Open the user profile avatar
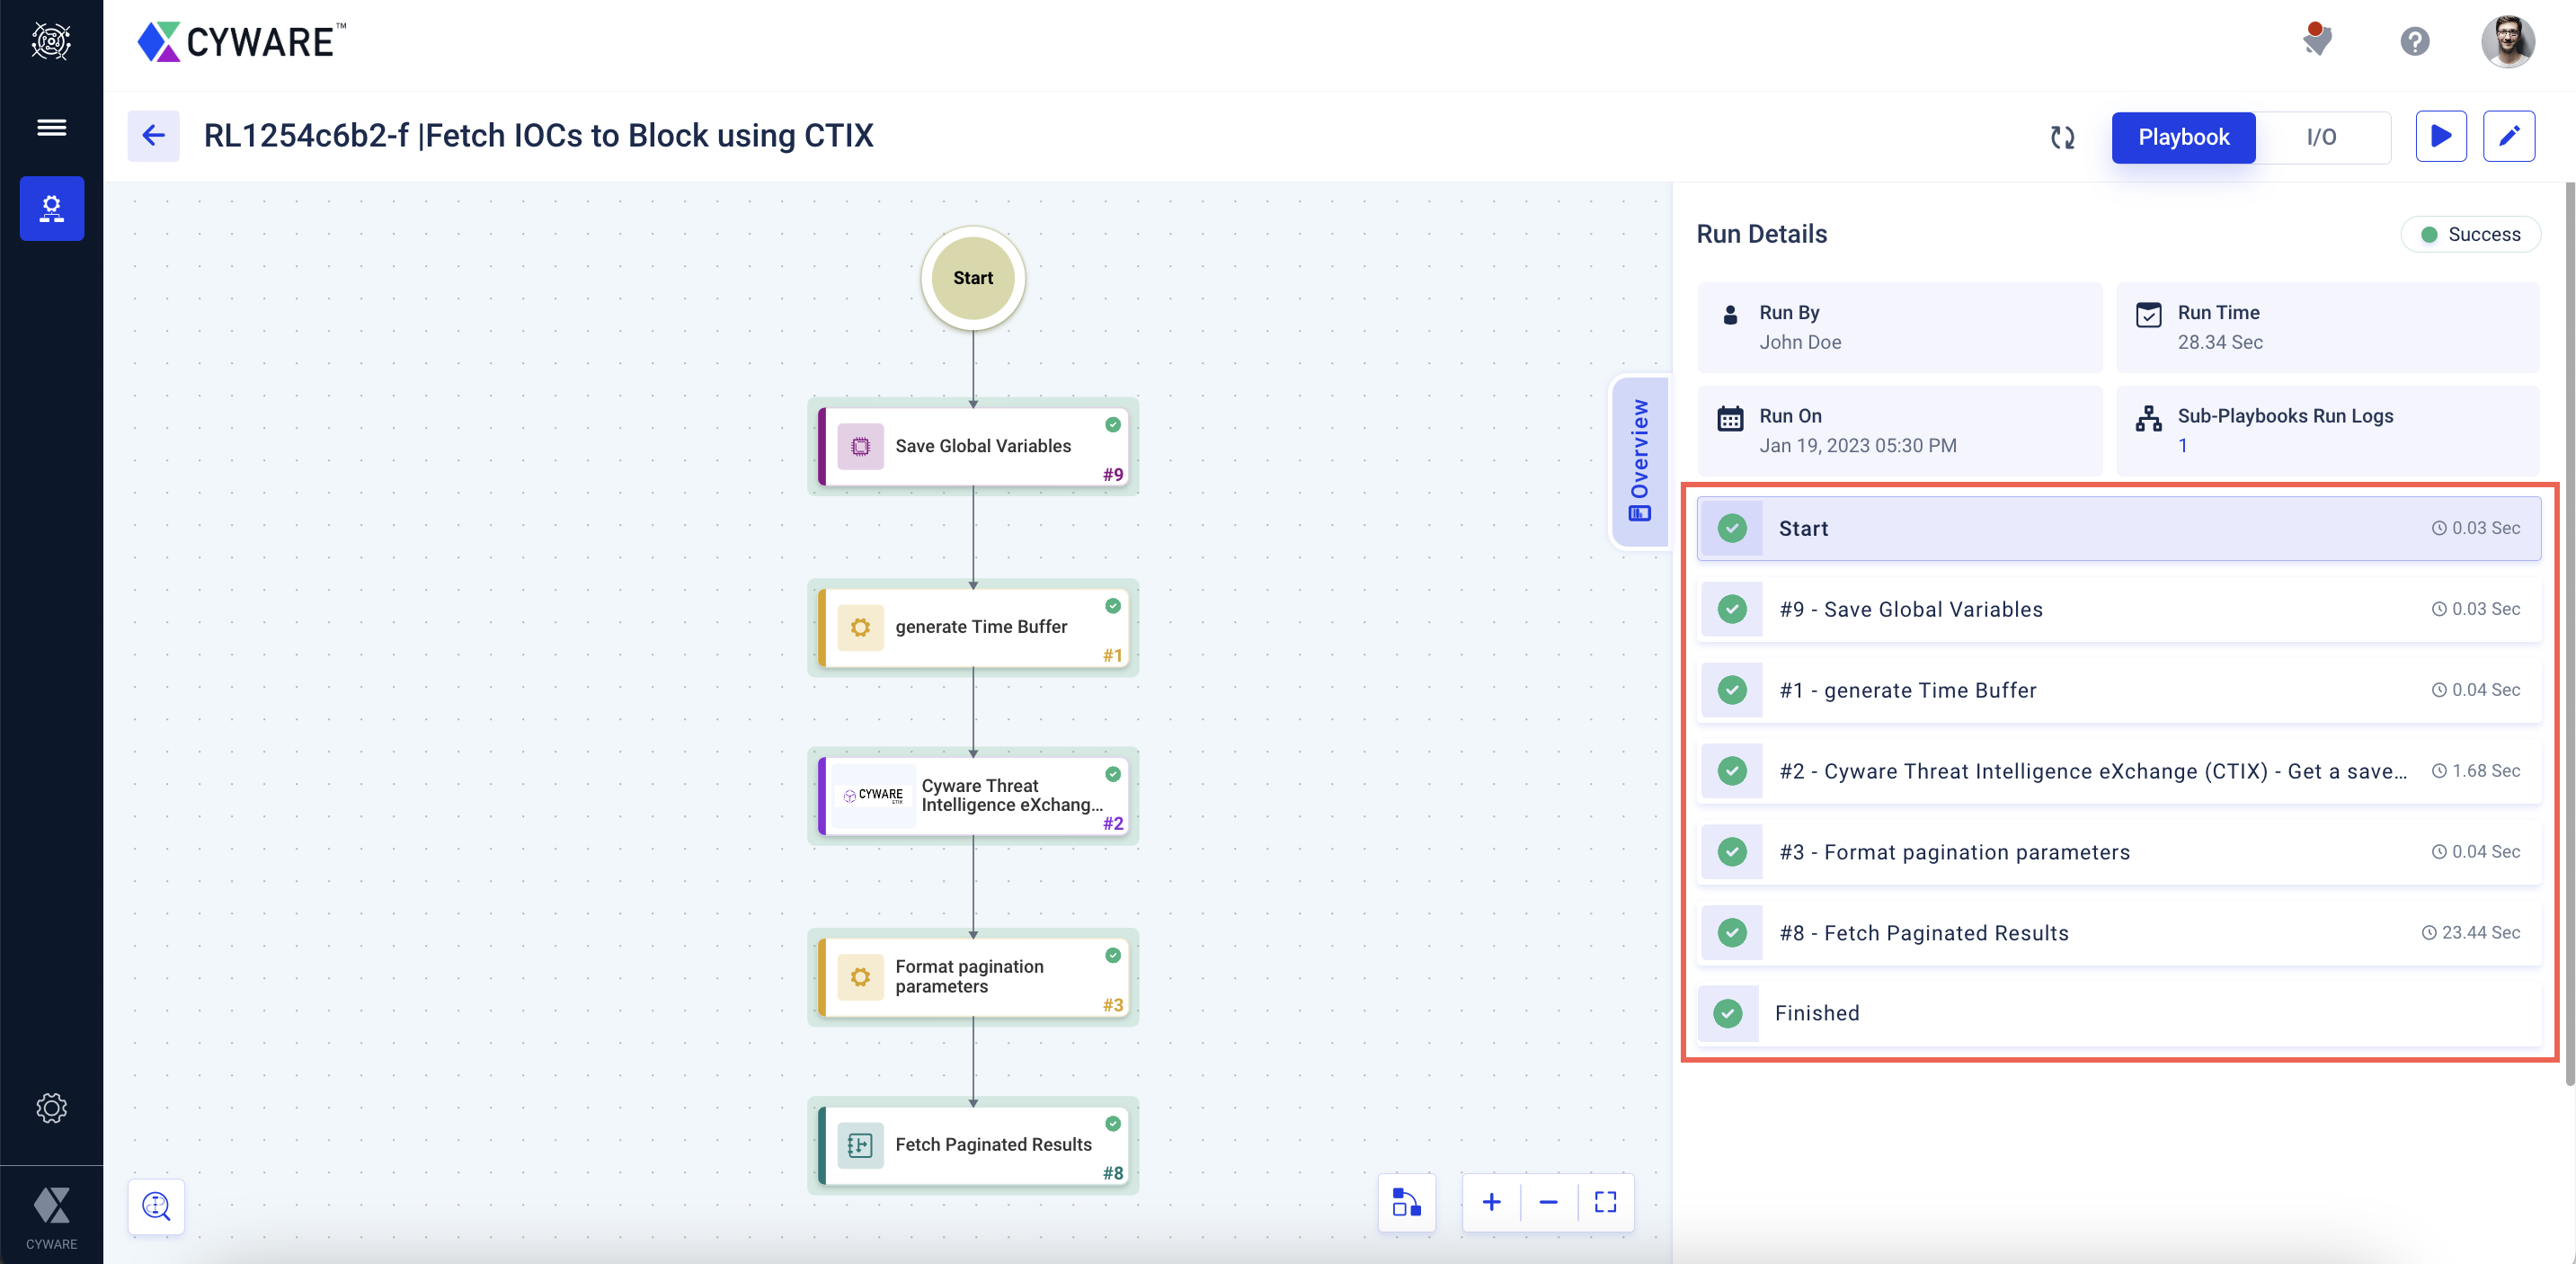2576x1264 pixels. point(2508,41)
